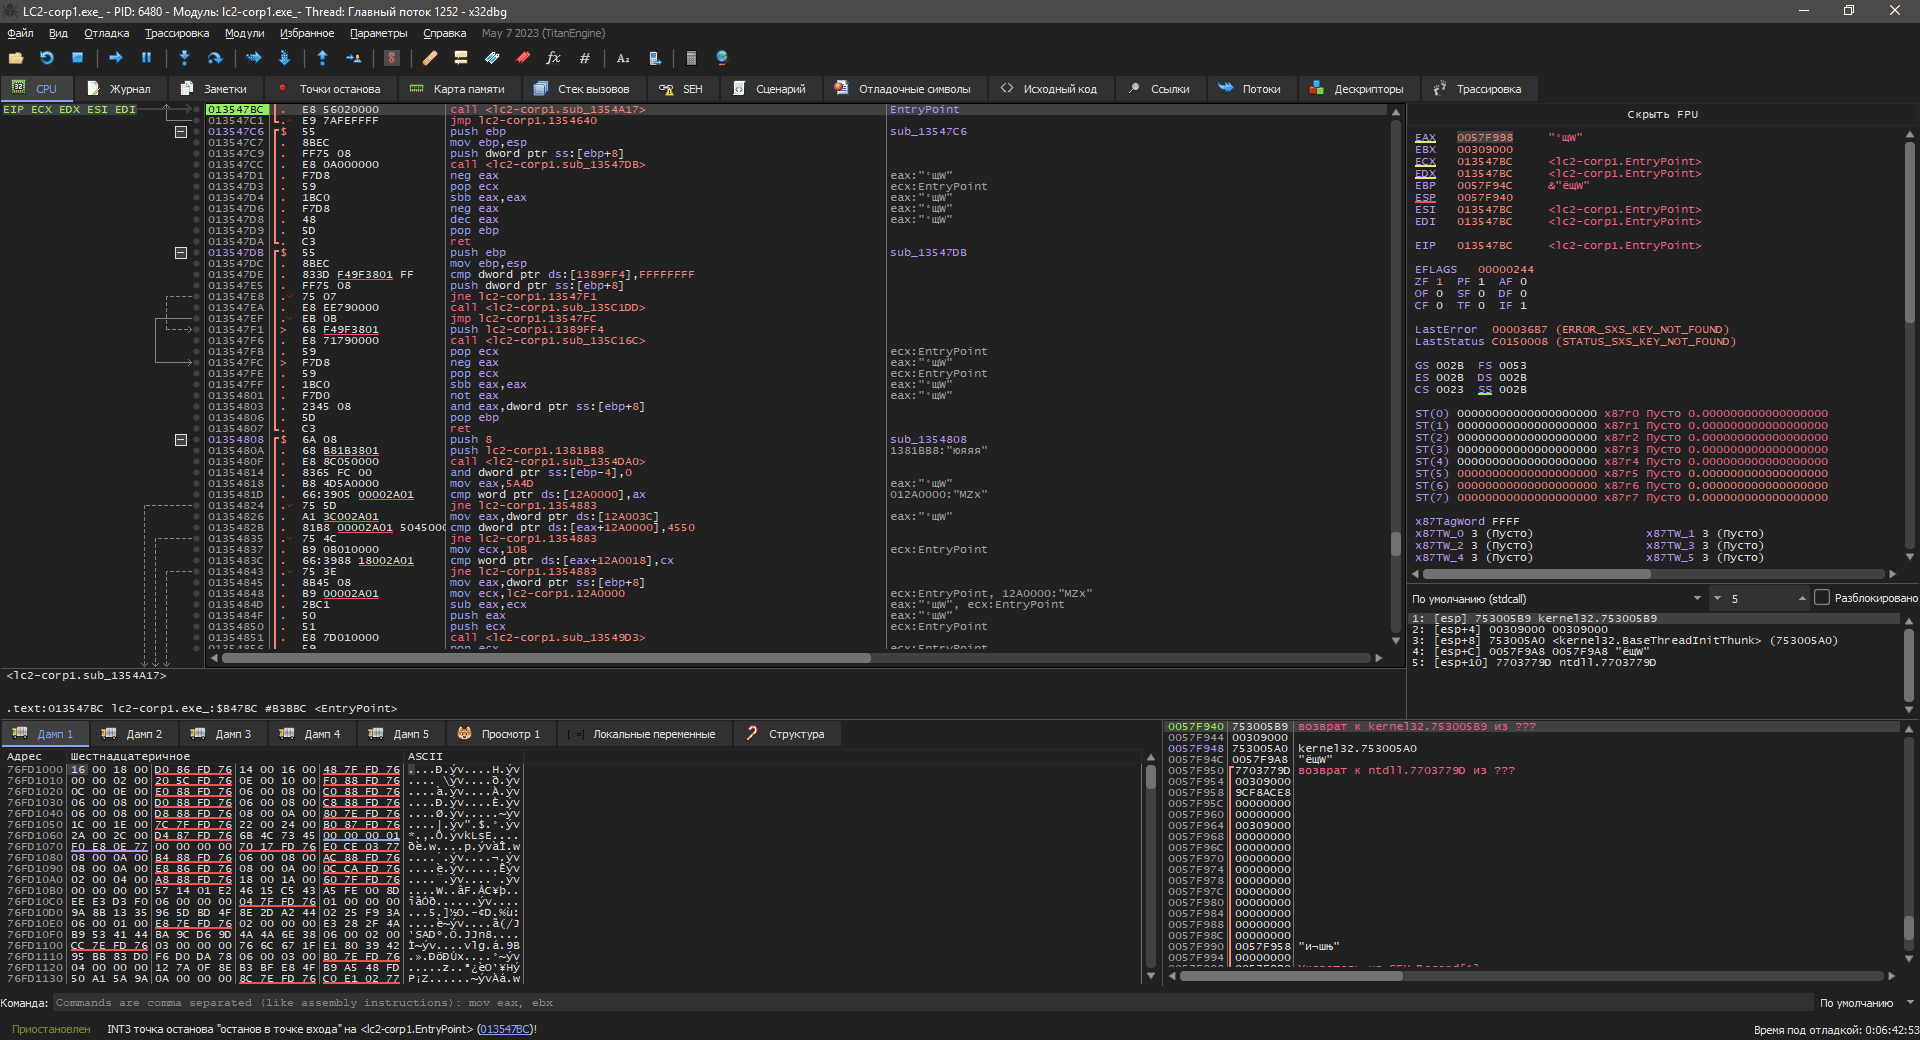Open the hash (#) toolbar icon
The width and height of the screenshot is (1920, 1040).
tap(585, 58)
